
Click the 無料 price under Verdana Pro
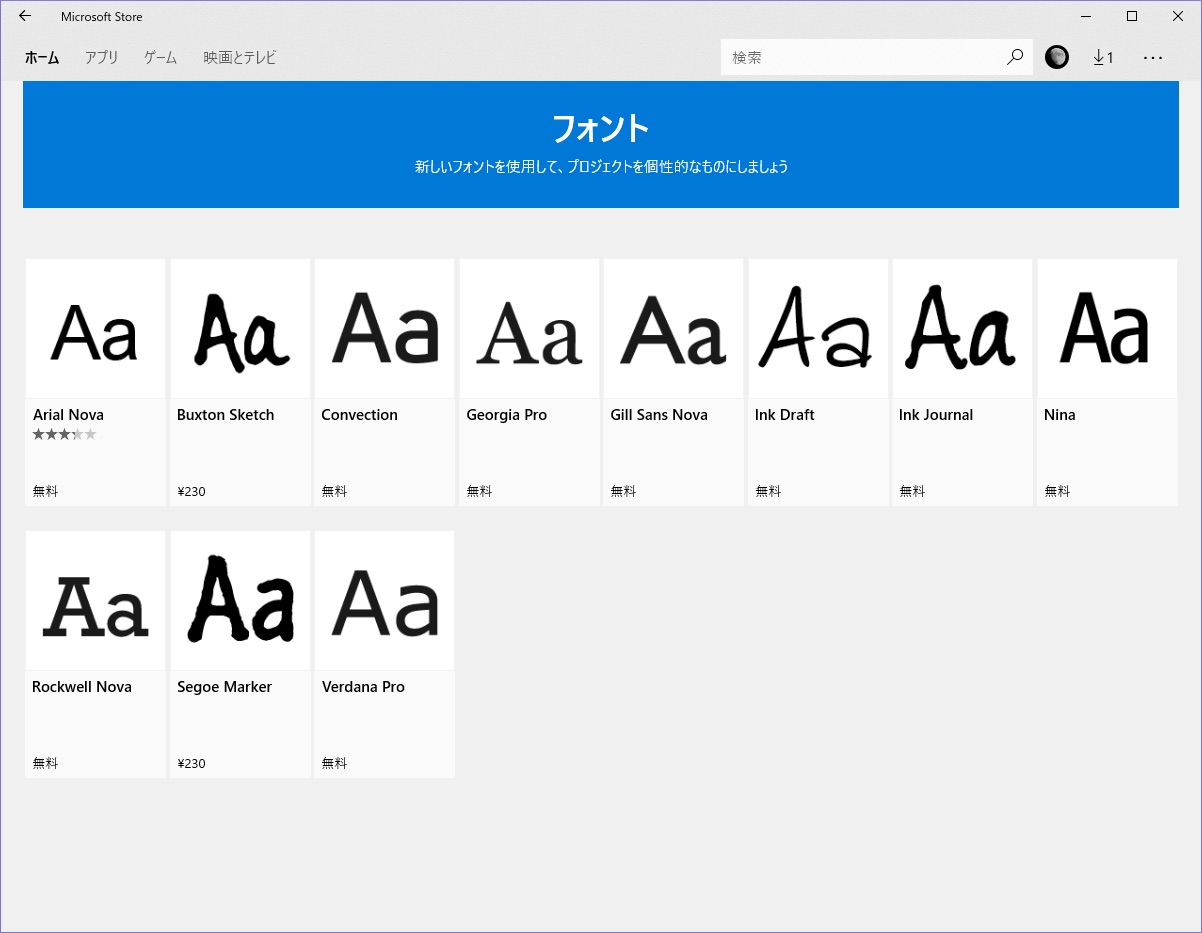(334, 763)
